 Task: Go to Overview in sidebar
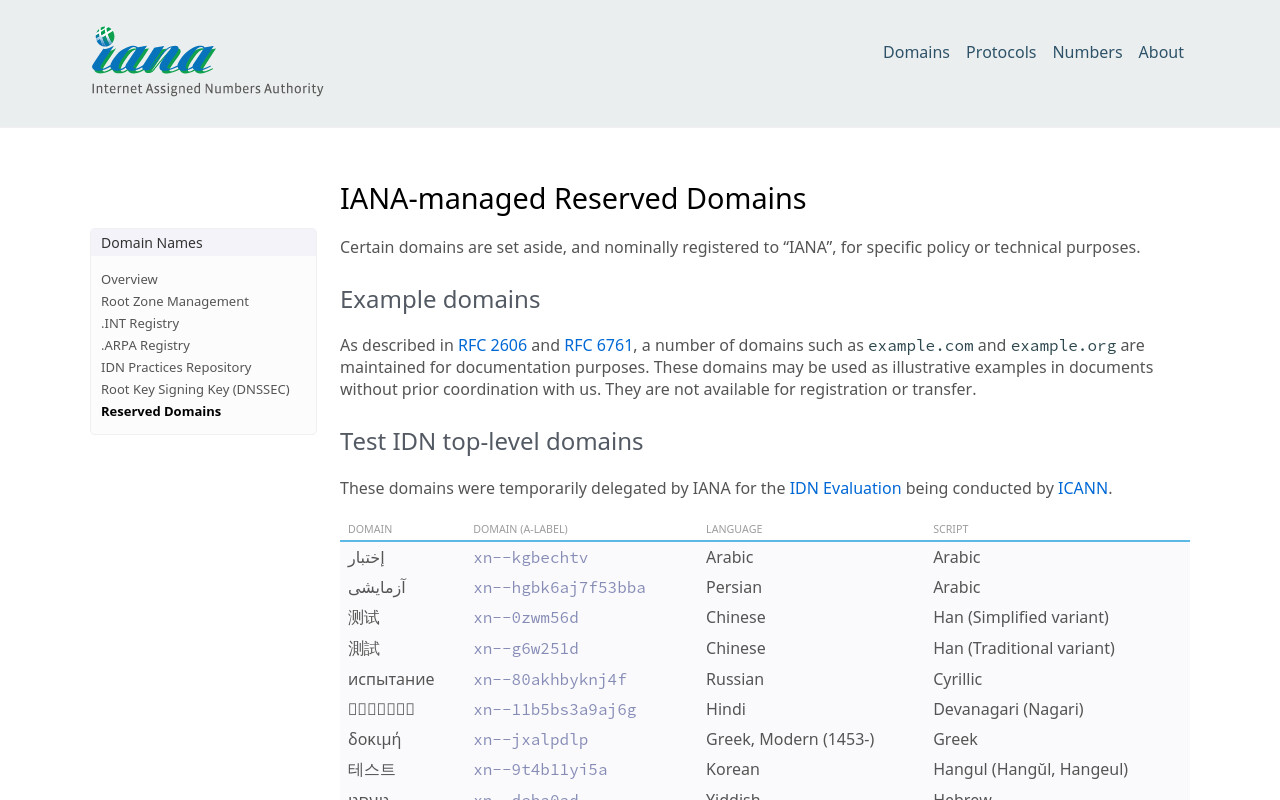coord(129,279)
